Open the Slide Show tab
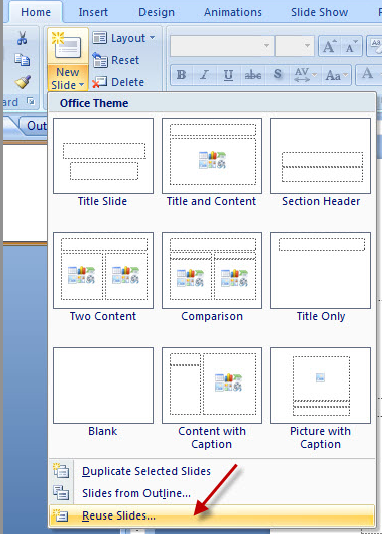This screenshot has height=534, width=382. [319, 12]
